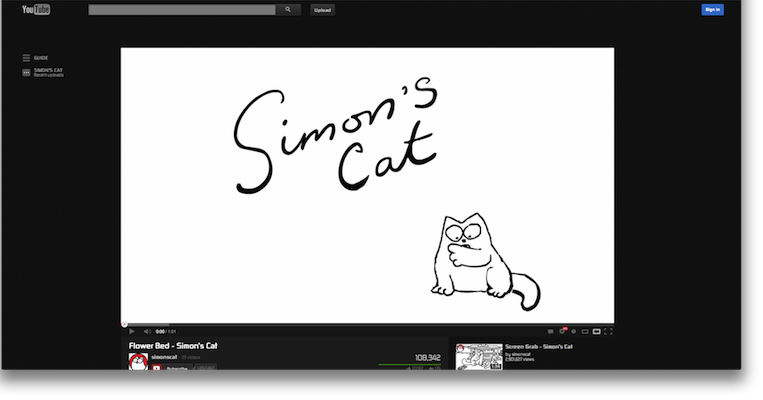Click the search input field

(x=182, y=10)
